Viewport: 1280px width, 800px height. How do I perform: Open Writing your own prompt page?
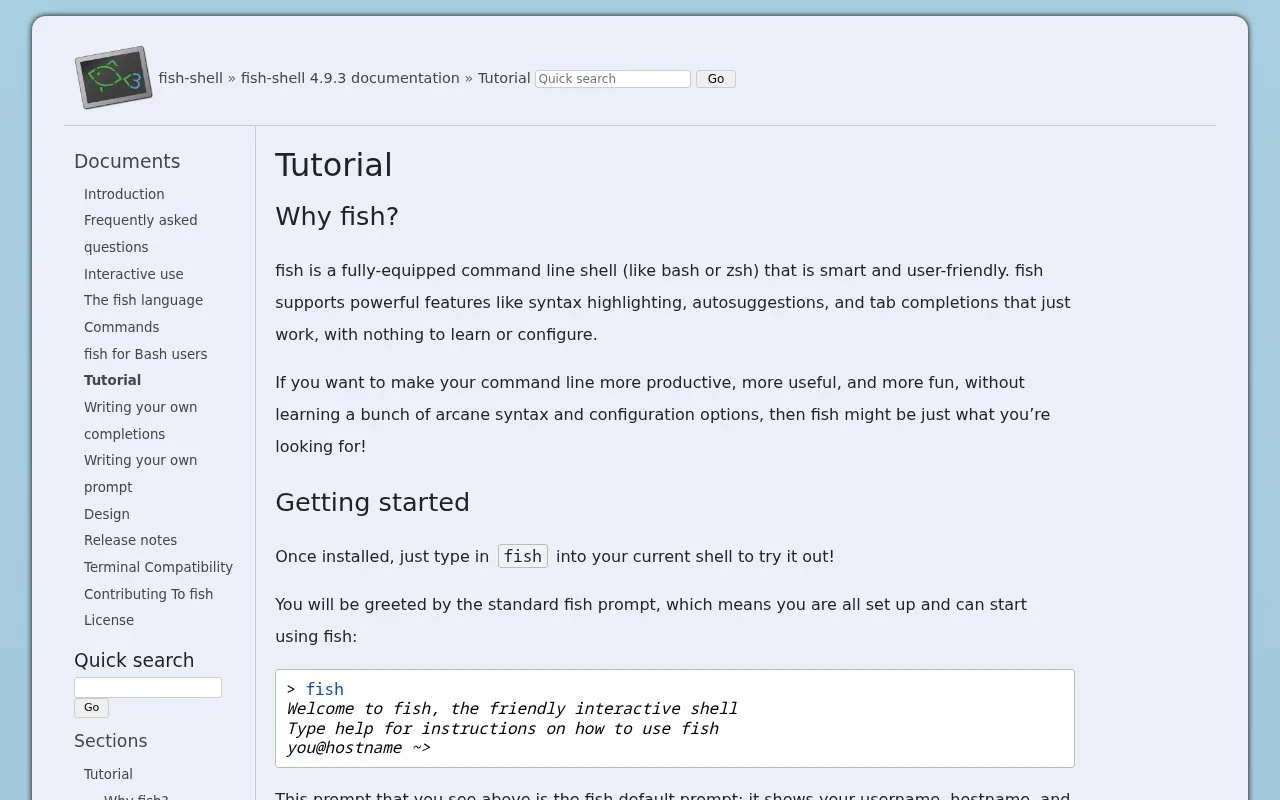[141, 473]
